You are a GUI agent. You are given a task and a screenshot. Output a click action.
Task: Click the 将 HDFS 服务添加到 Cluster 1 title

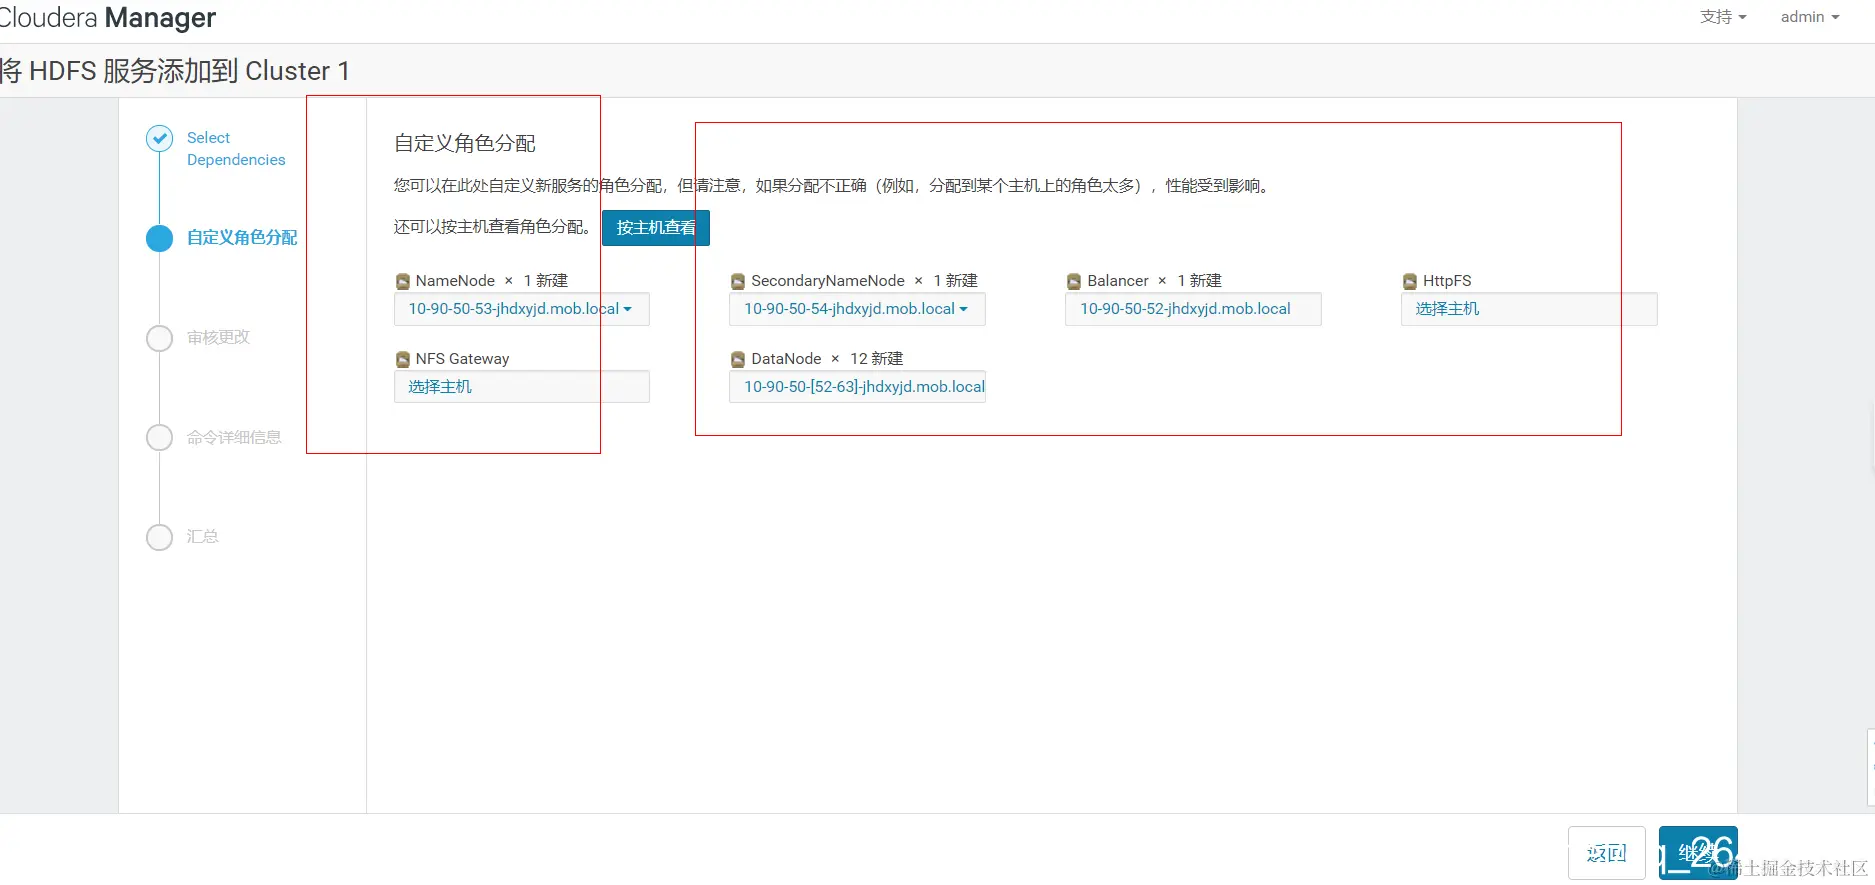click(x=175, y=71)
